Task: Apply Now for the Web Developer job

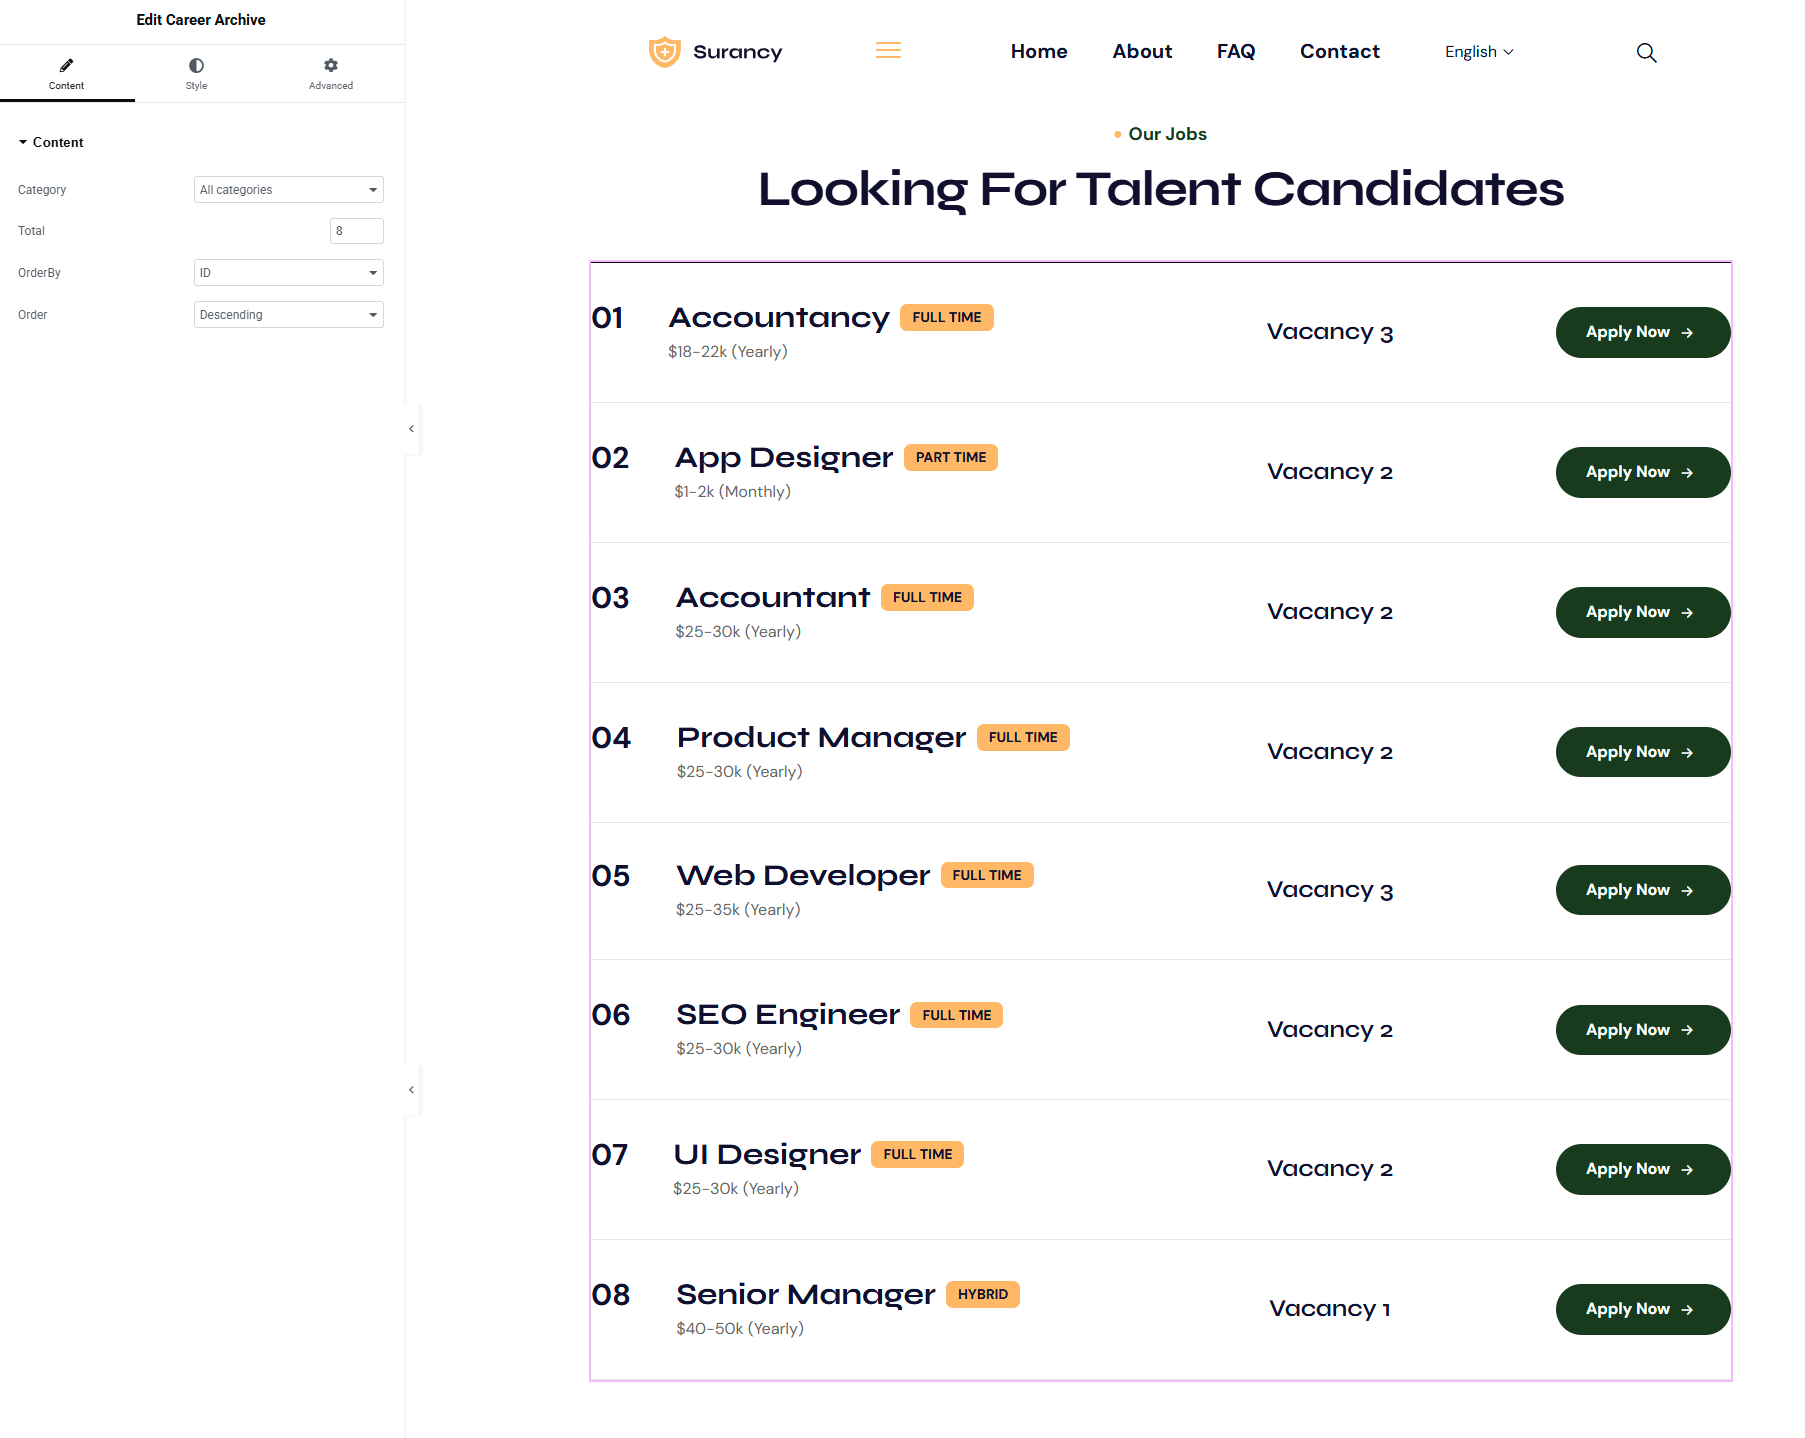Action: 1643,891
